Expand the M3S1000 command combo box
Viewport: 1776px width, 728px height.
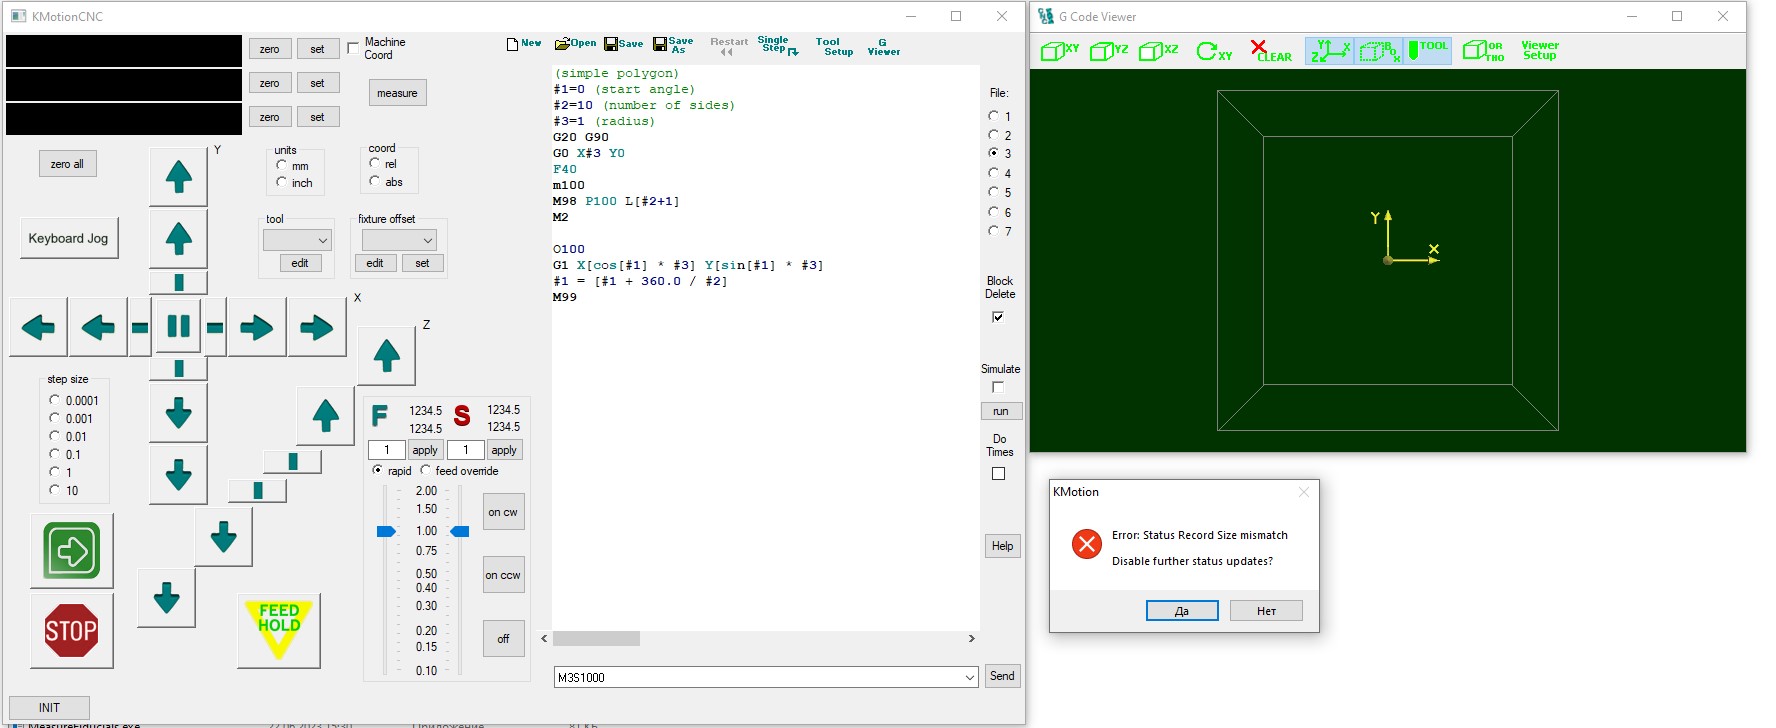[x=969, y=677]
